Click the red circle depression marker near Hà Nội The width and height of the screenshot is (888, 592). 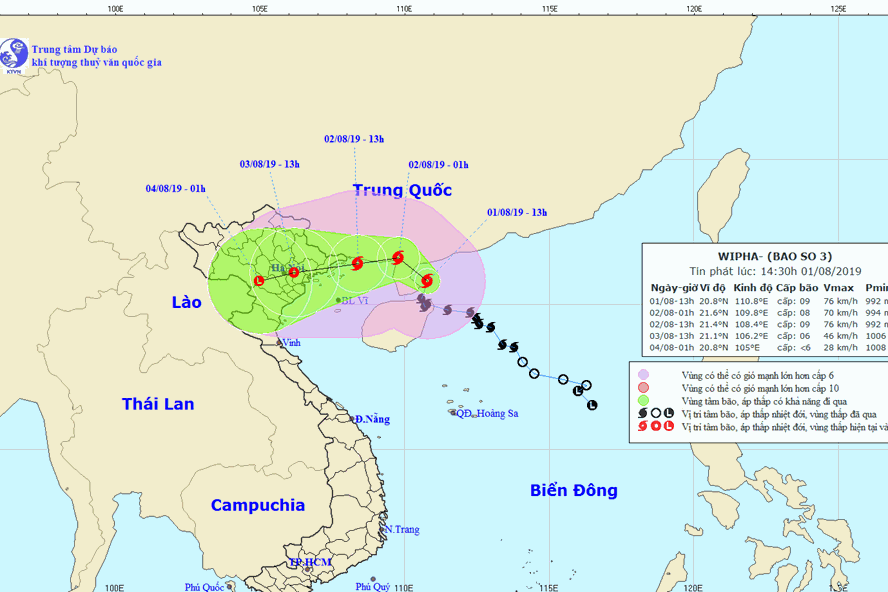tap(293, 272)
